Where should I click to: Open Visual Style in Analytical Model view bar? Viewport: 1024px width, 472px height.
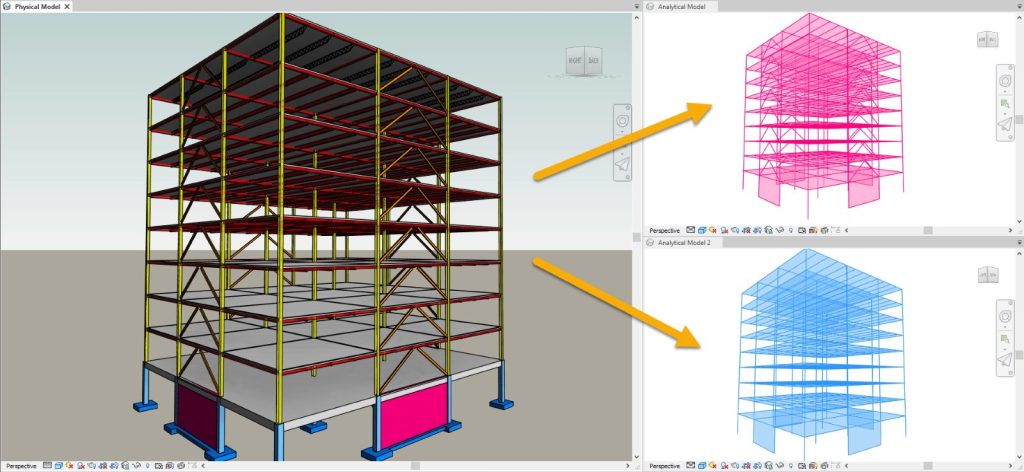701,230
